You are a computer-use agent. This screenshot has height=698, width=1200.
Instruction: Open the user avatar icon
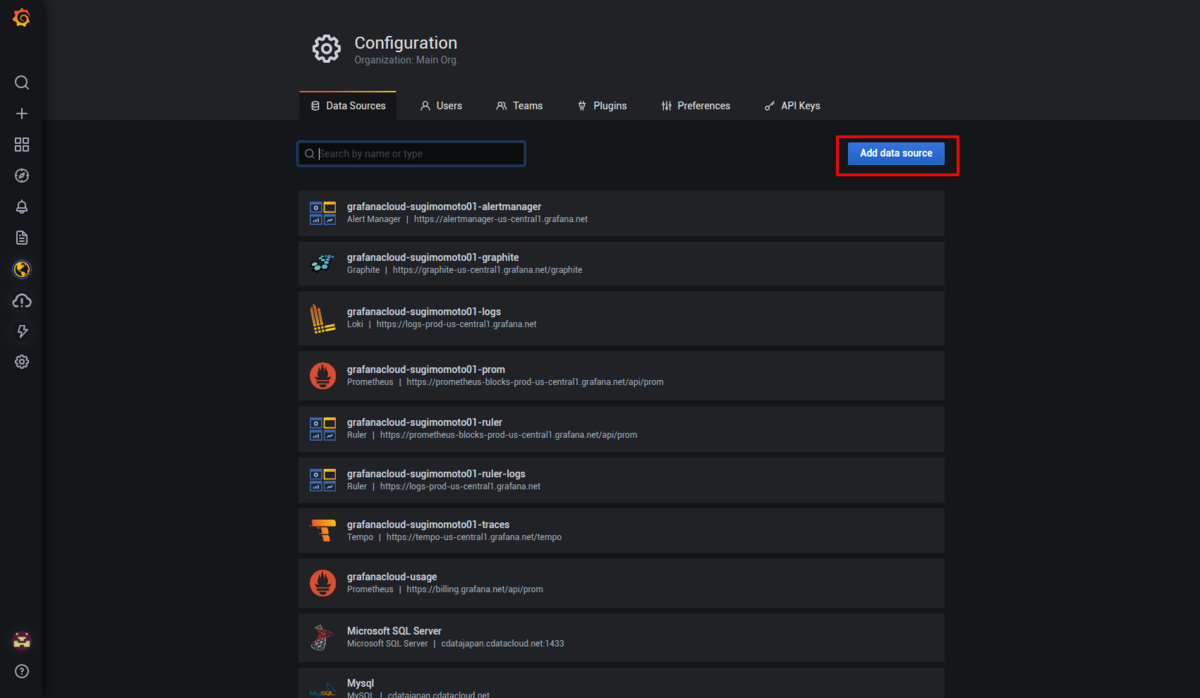pos(22,640)
